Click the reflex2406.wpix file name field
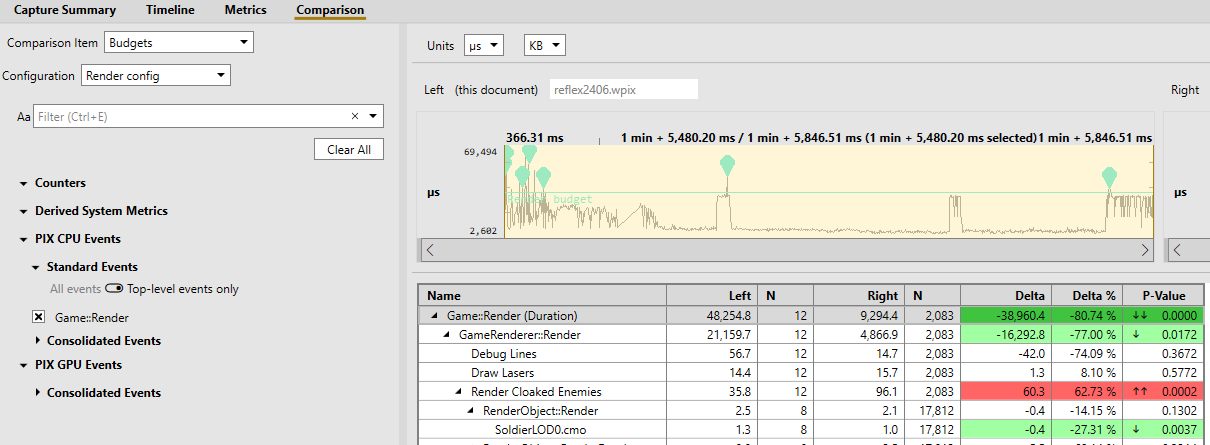This screenshot has height=445, width=1210. 623,90
